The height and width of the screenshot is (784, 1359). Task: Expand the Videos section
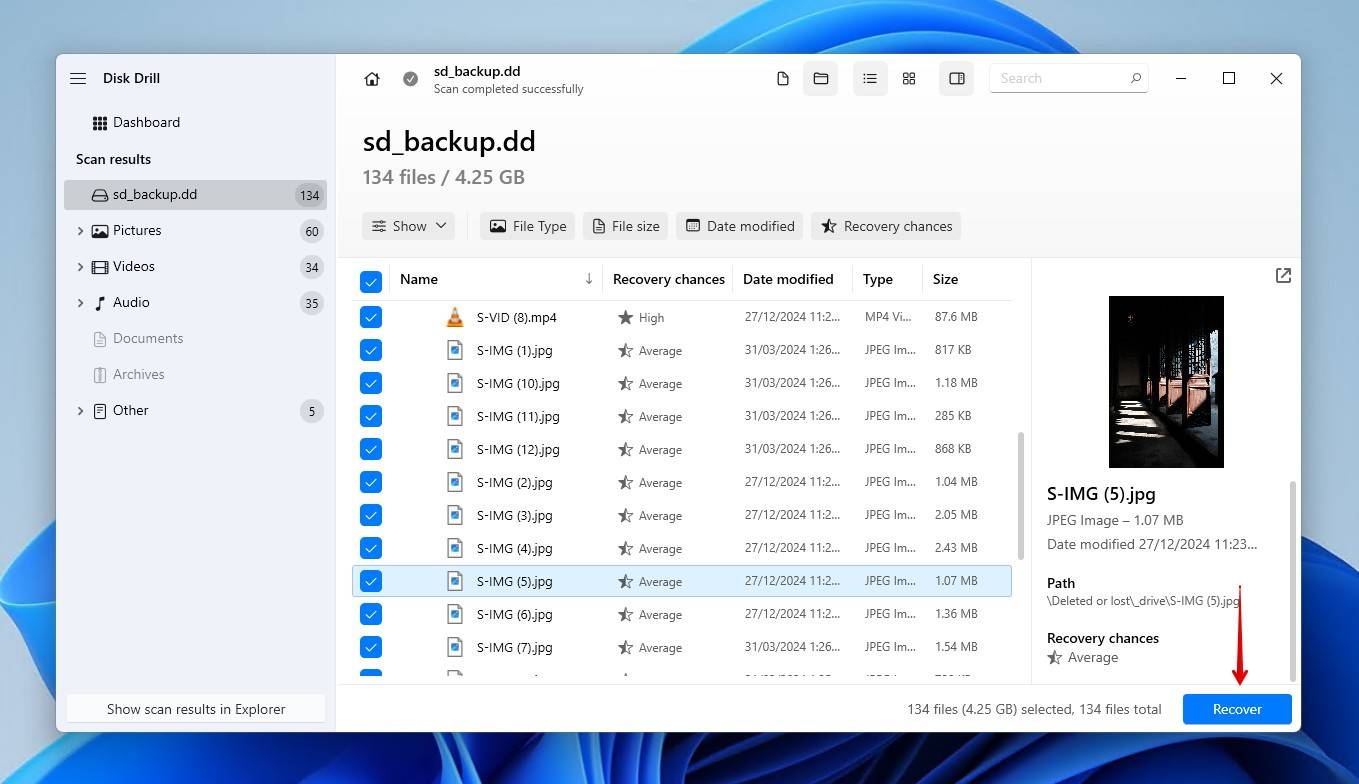click(x=81, y=266)
